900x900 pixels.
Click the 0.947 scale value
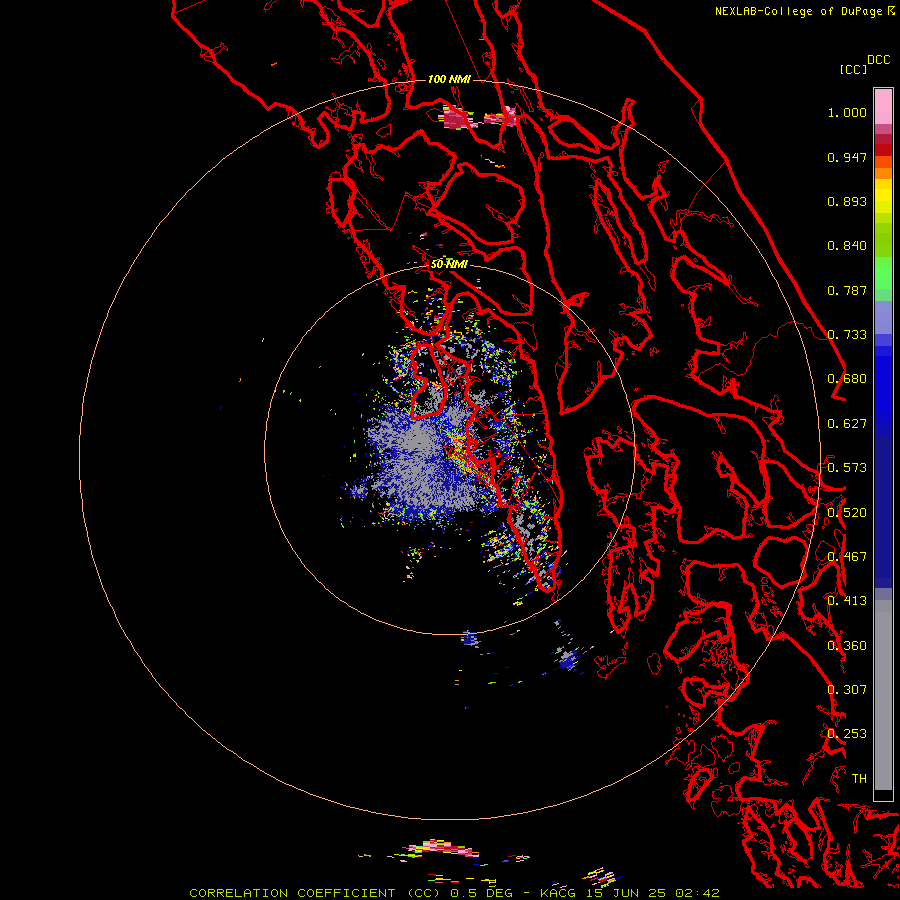coord(847,157)
